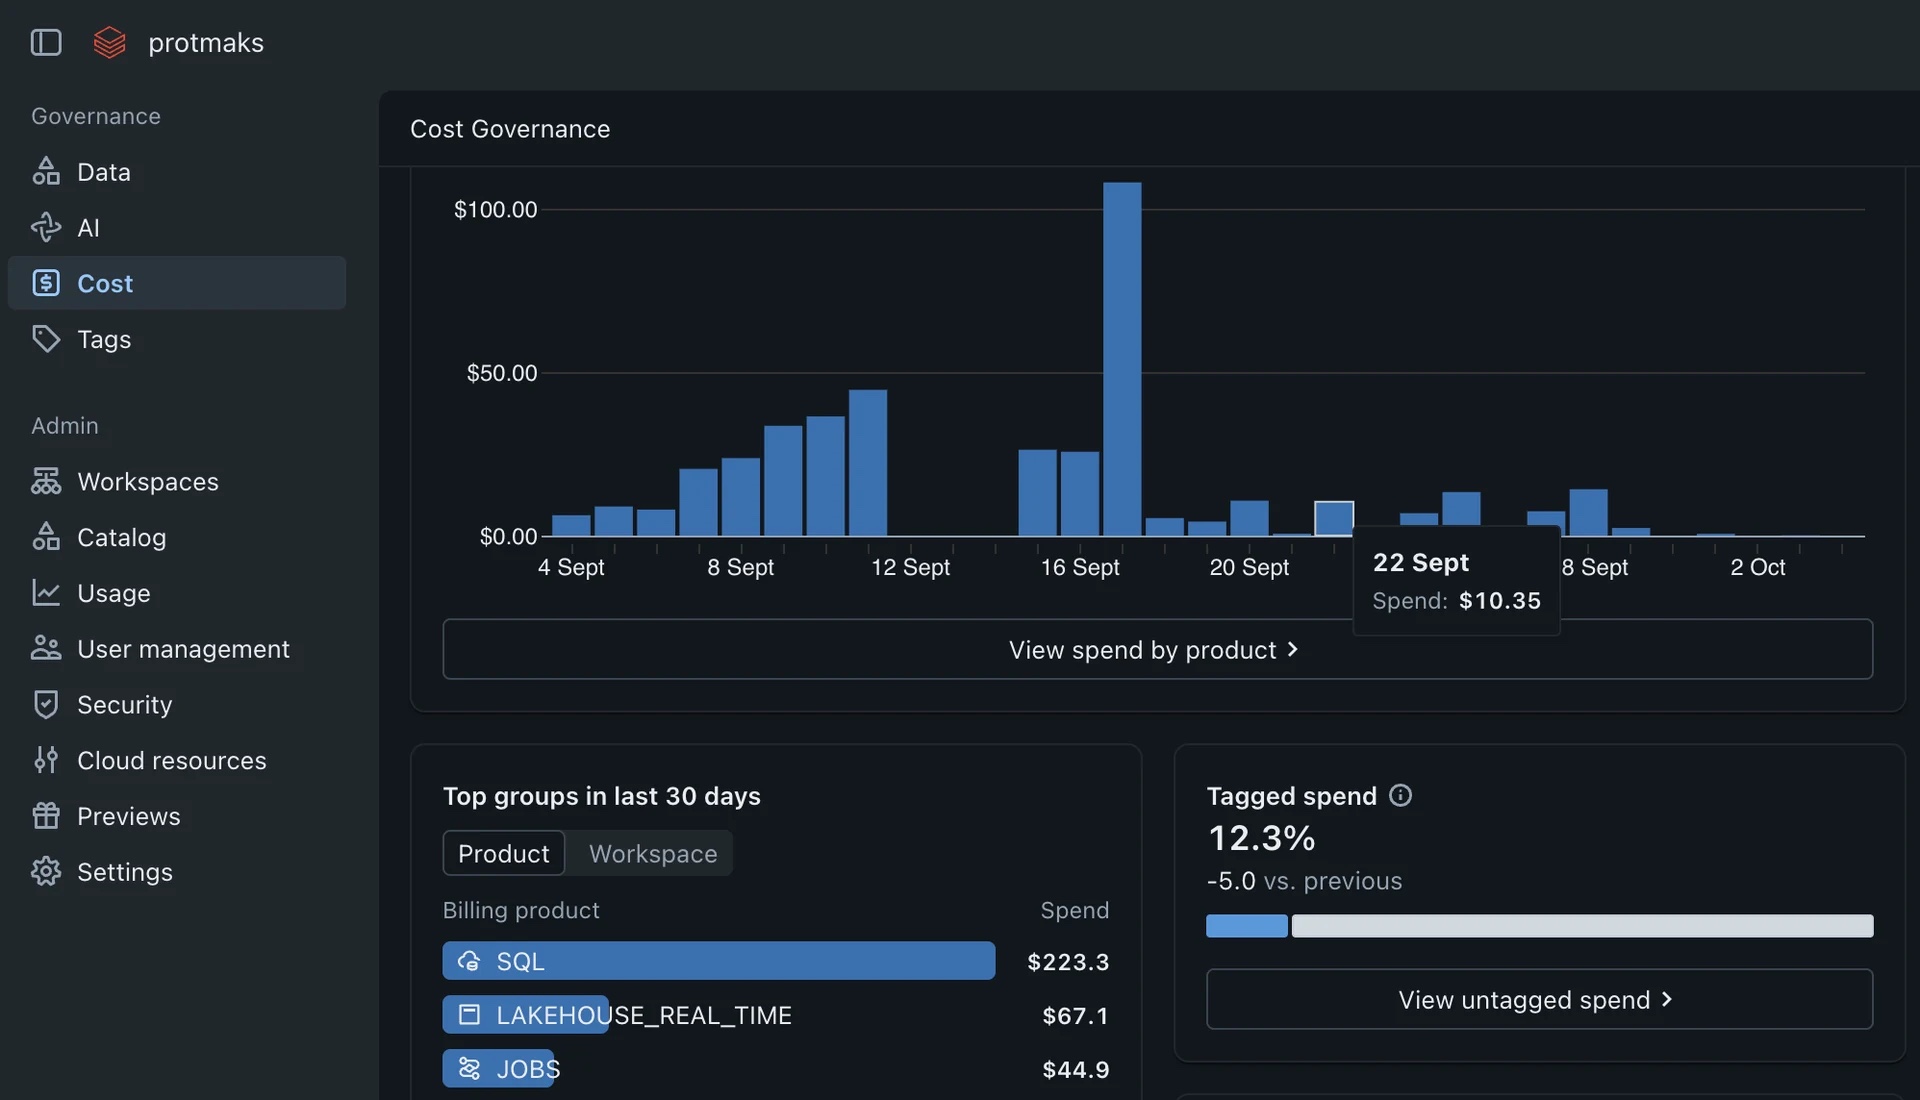Click the Tagged spend info icon

1400,795
